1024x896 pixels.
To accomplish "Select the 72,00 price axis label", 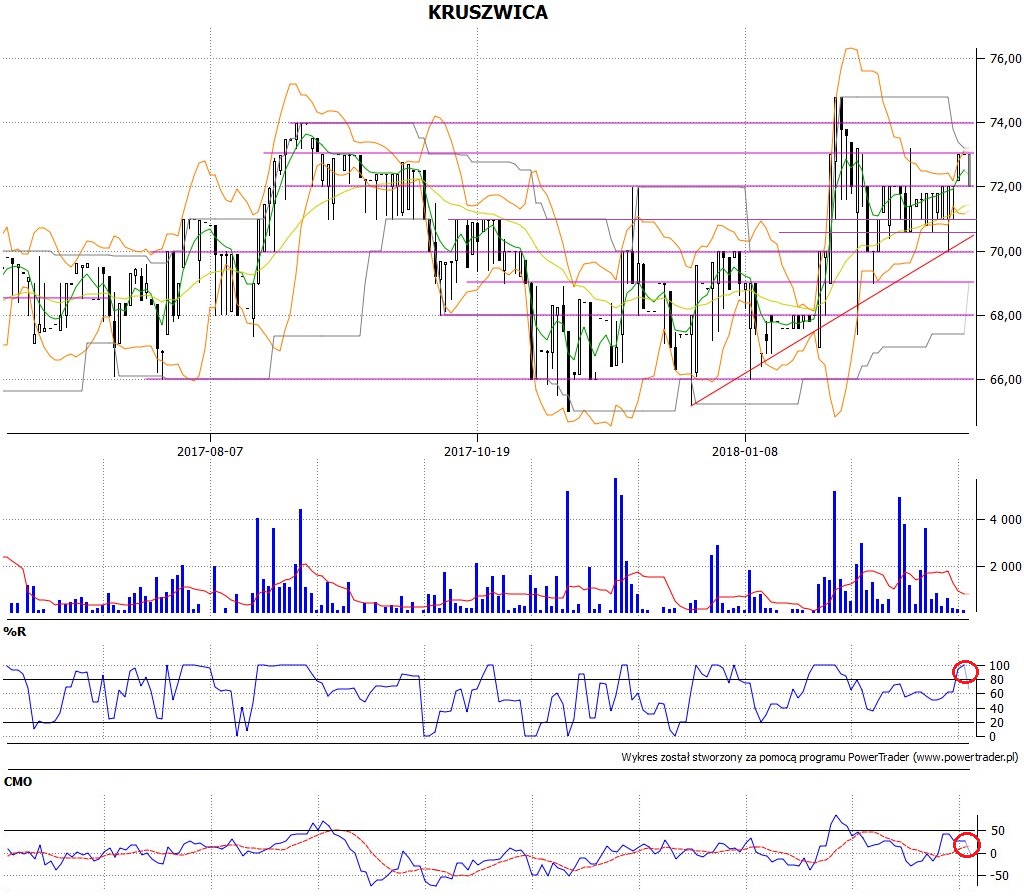I will coord(1005,187).
